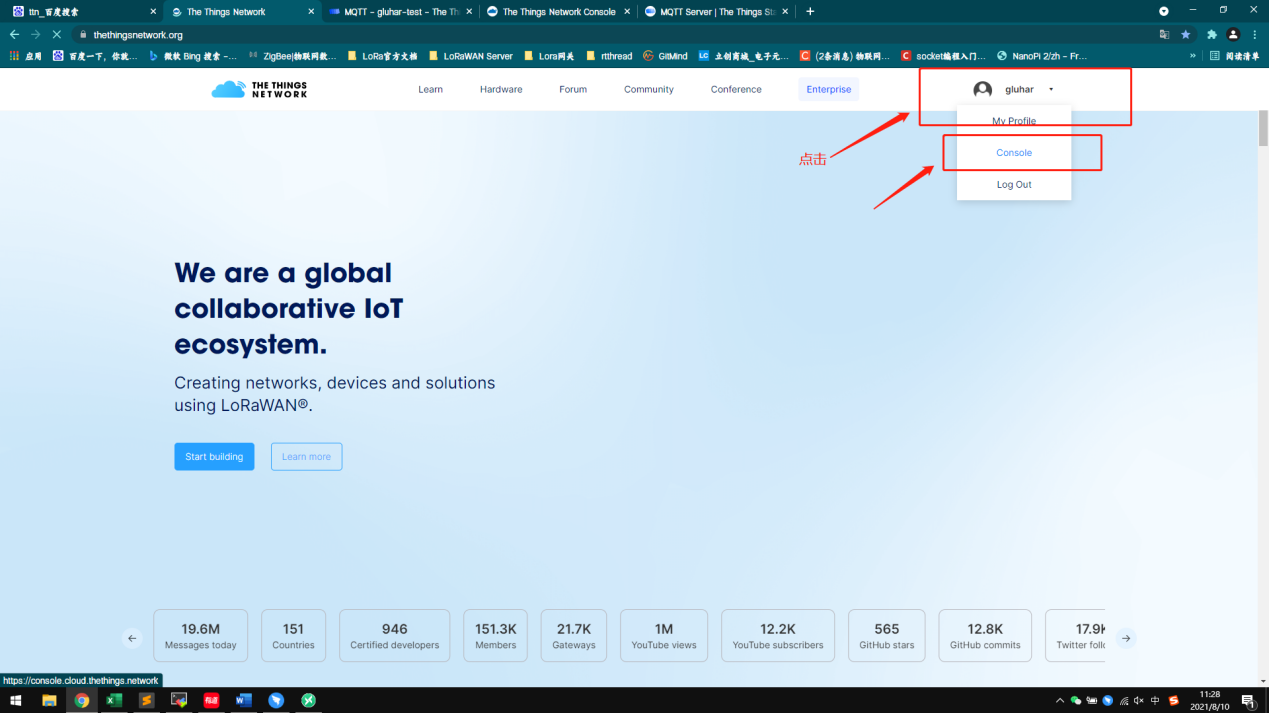Open the browser extensions puzzle icon
Screen dimensions: 1269x713
[x=1212, y=34]
